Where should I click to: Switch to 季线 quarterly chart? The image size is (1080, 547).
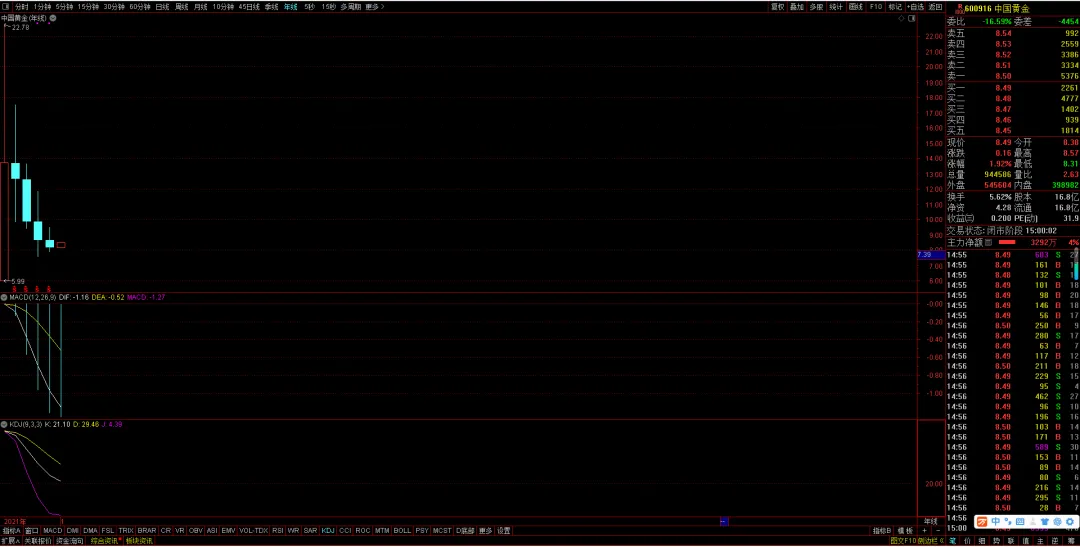point(271,6)
